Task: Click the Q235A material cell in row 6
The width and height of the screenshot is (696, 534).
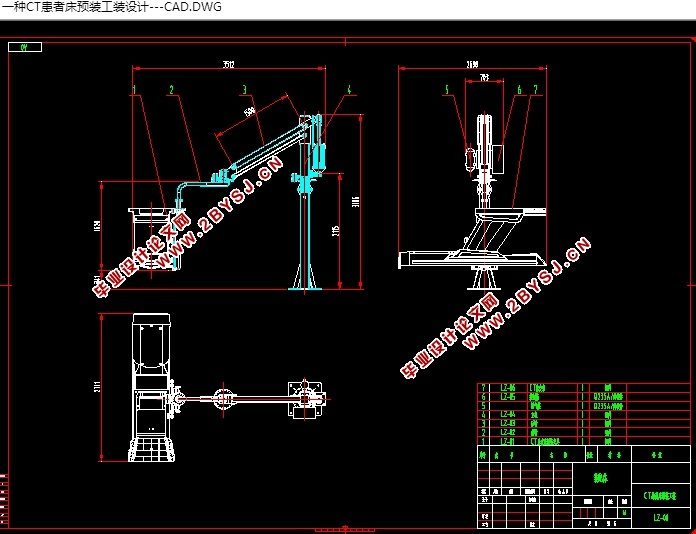Action: 608,397
